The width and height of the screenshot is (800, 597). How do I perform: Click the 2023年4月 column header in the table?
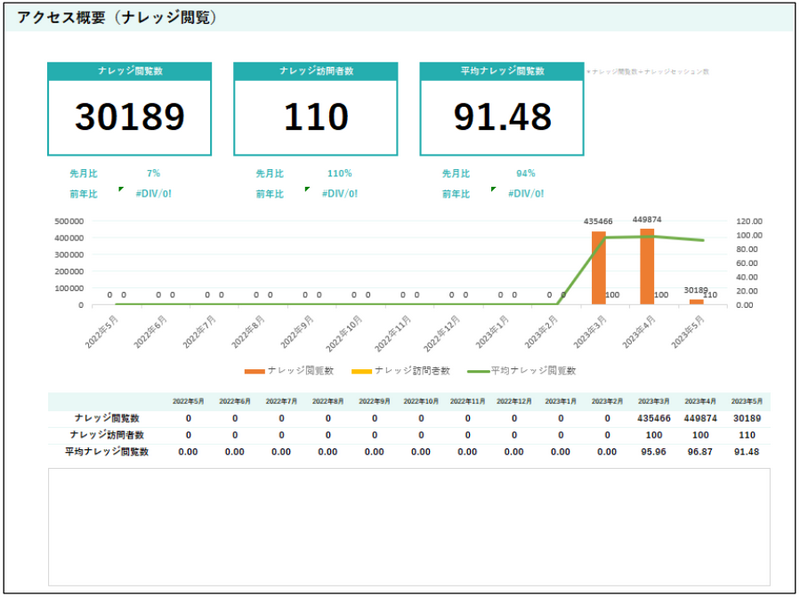click(700, 402)
